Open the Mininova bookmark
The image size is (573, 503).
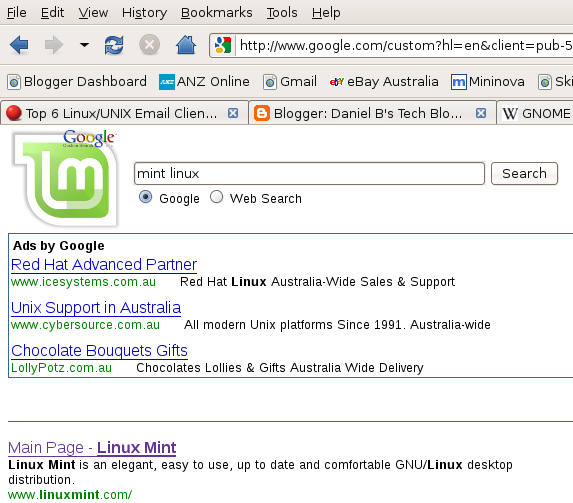click(488, 82)
